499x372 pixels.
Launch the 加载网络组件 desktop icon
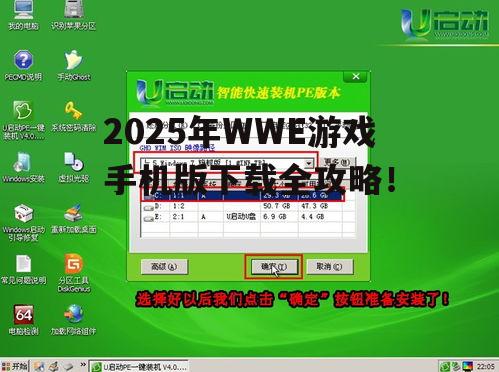(74, 320)
